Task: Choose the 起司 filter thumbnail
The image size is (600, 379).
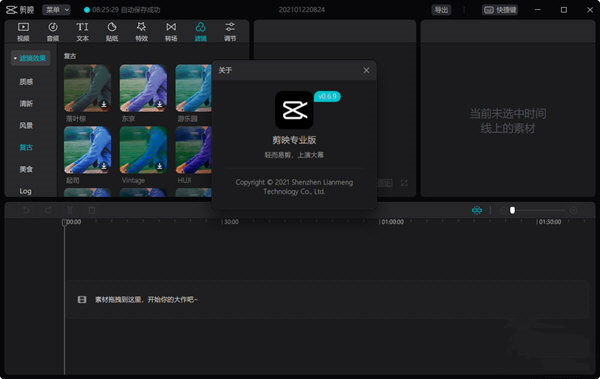Action: 88,150
